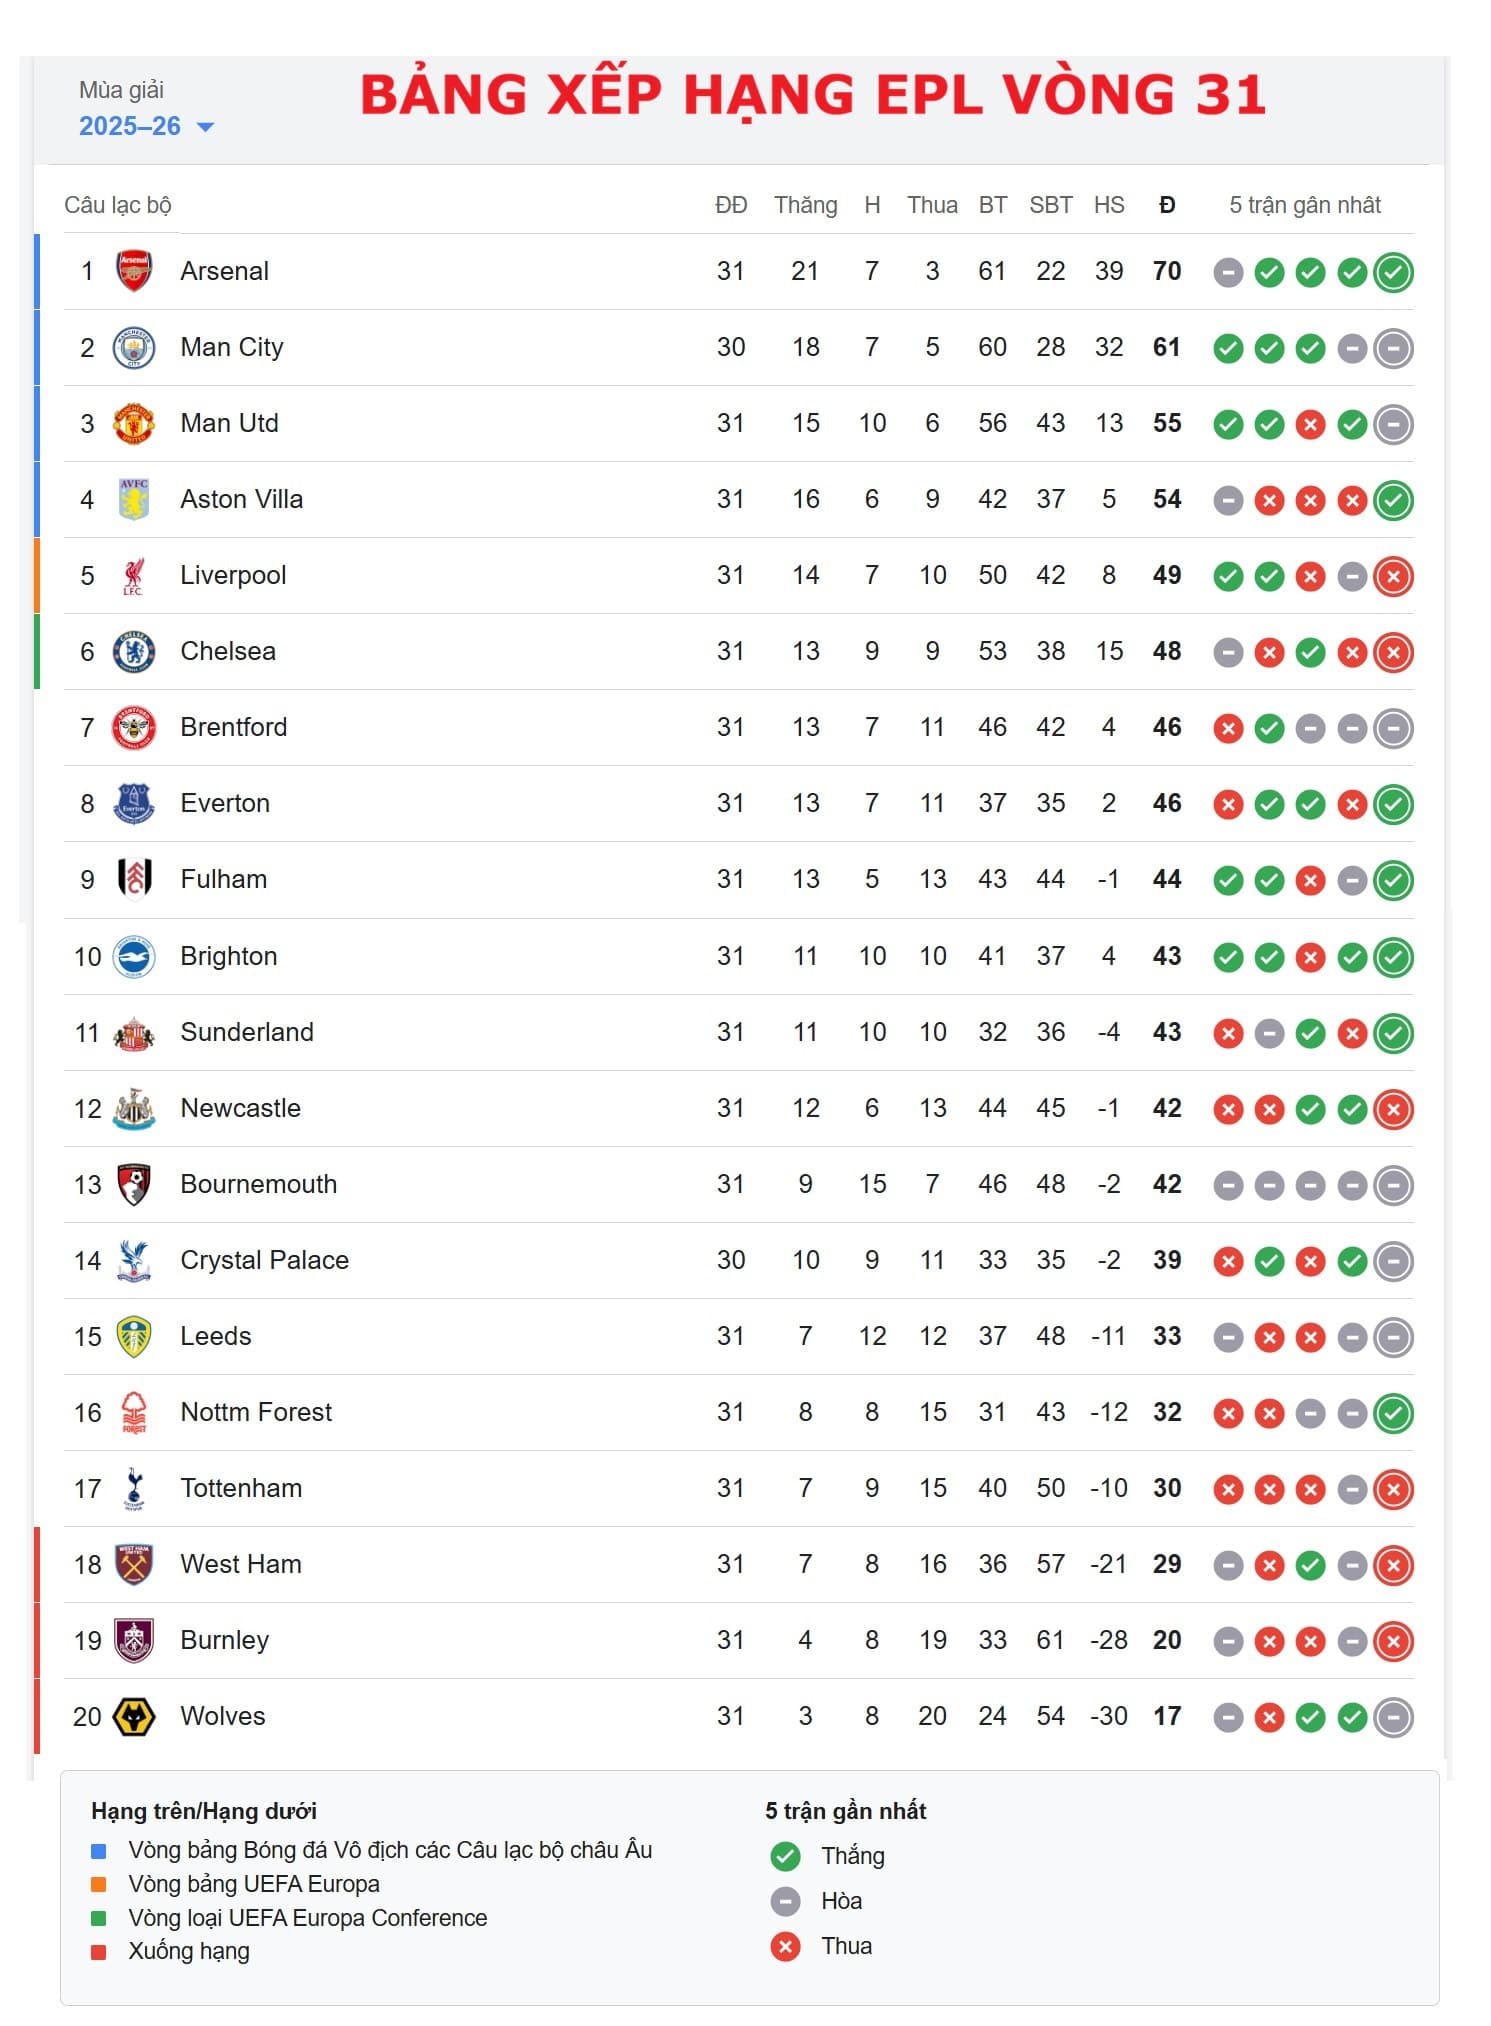Click Man City's latest match draw icon
Viewport: 1491px width, 2026px height.
(x=1393, y=348)
